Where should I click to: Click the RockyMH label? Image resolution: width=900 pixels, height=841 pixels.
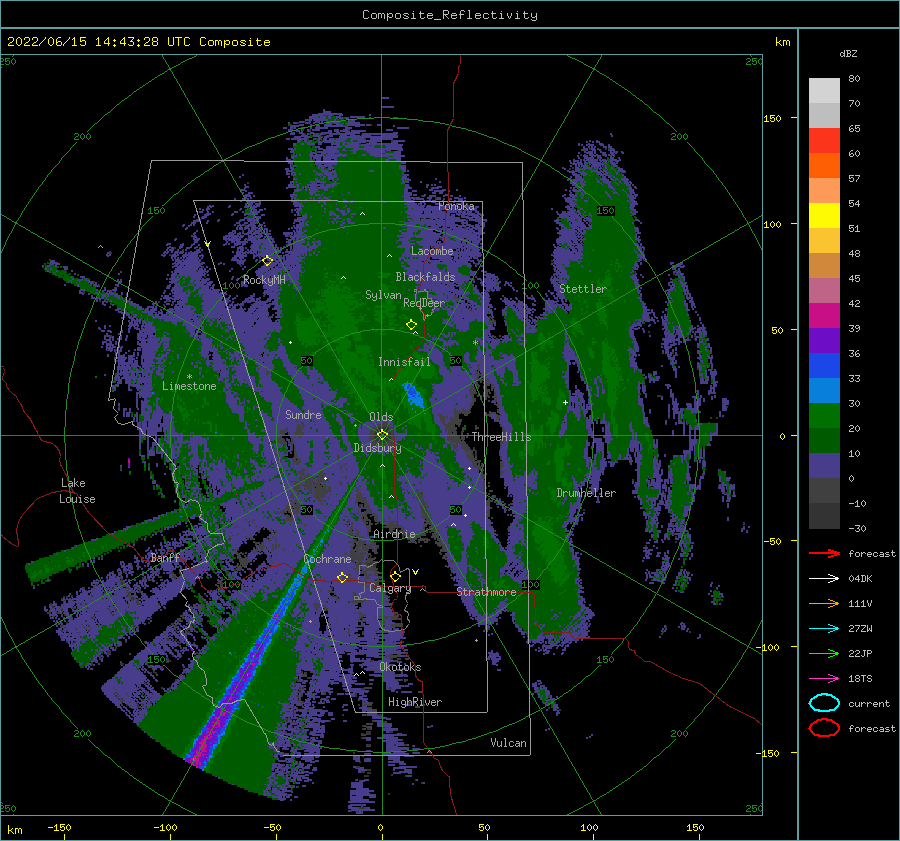(264, 280)
